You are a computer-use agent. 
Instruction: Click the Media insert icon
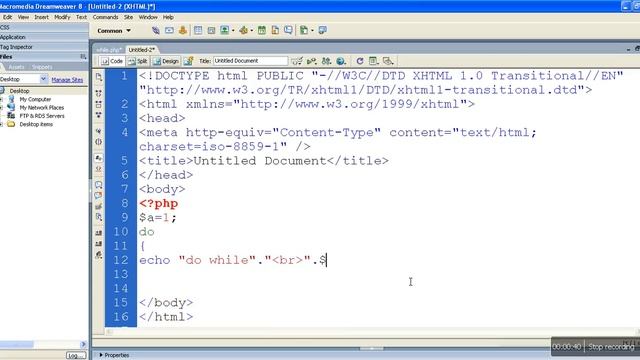click(244, 30)
